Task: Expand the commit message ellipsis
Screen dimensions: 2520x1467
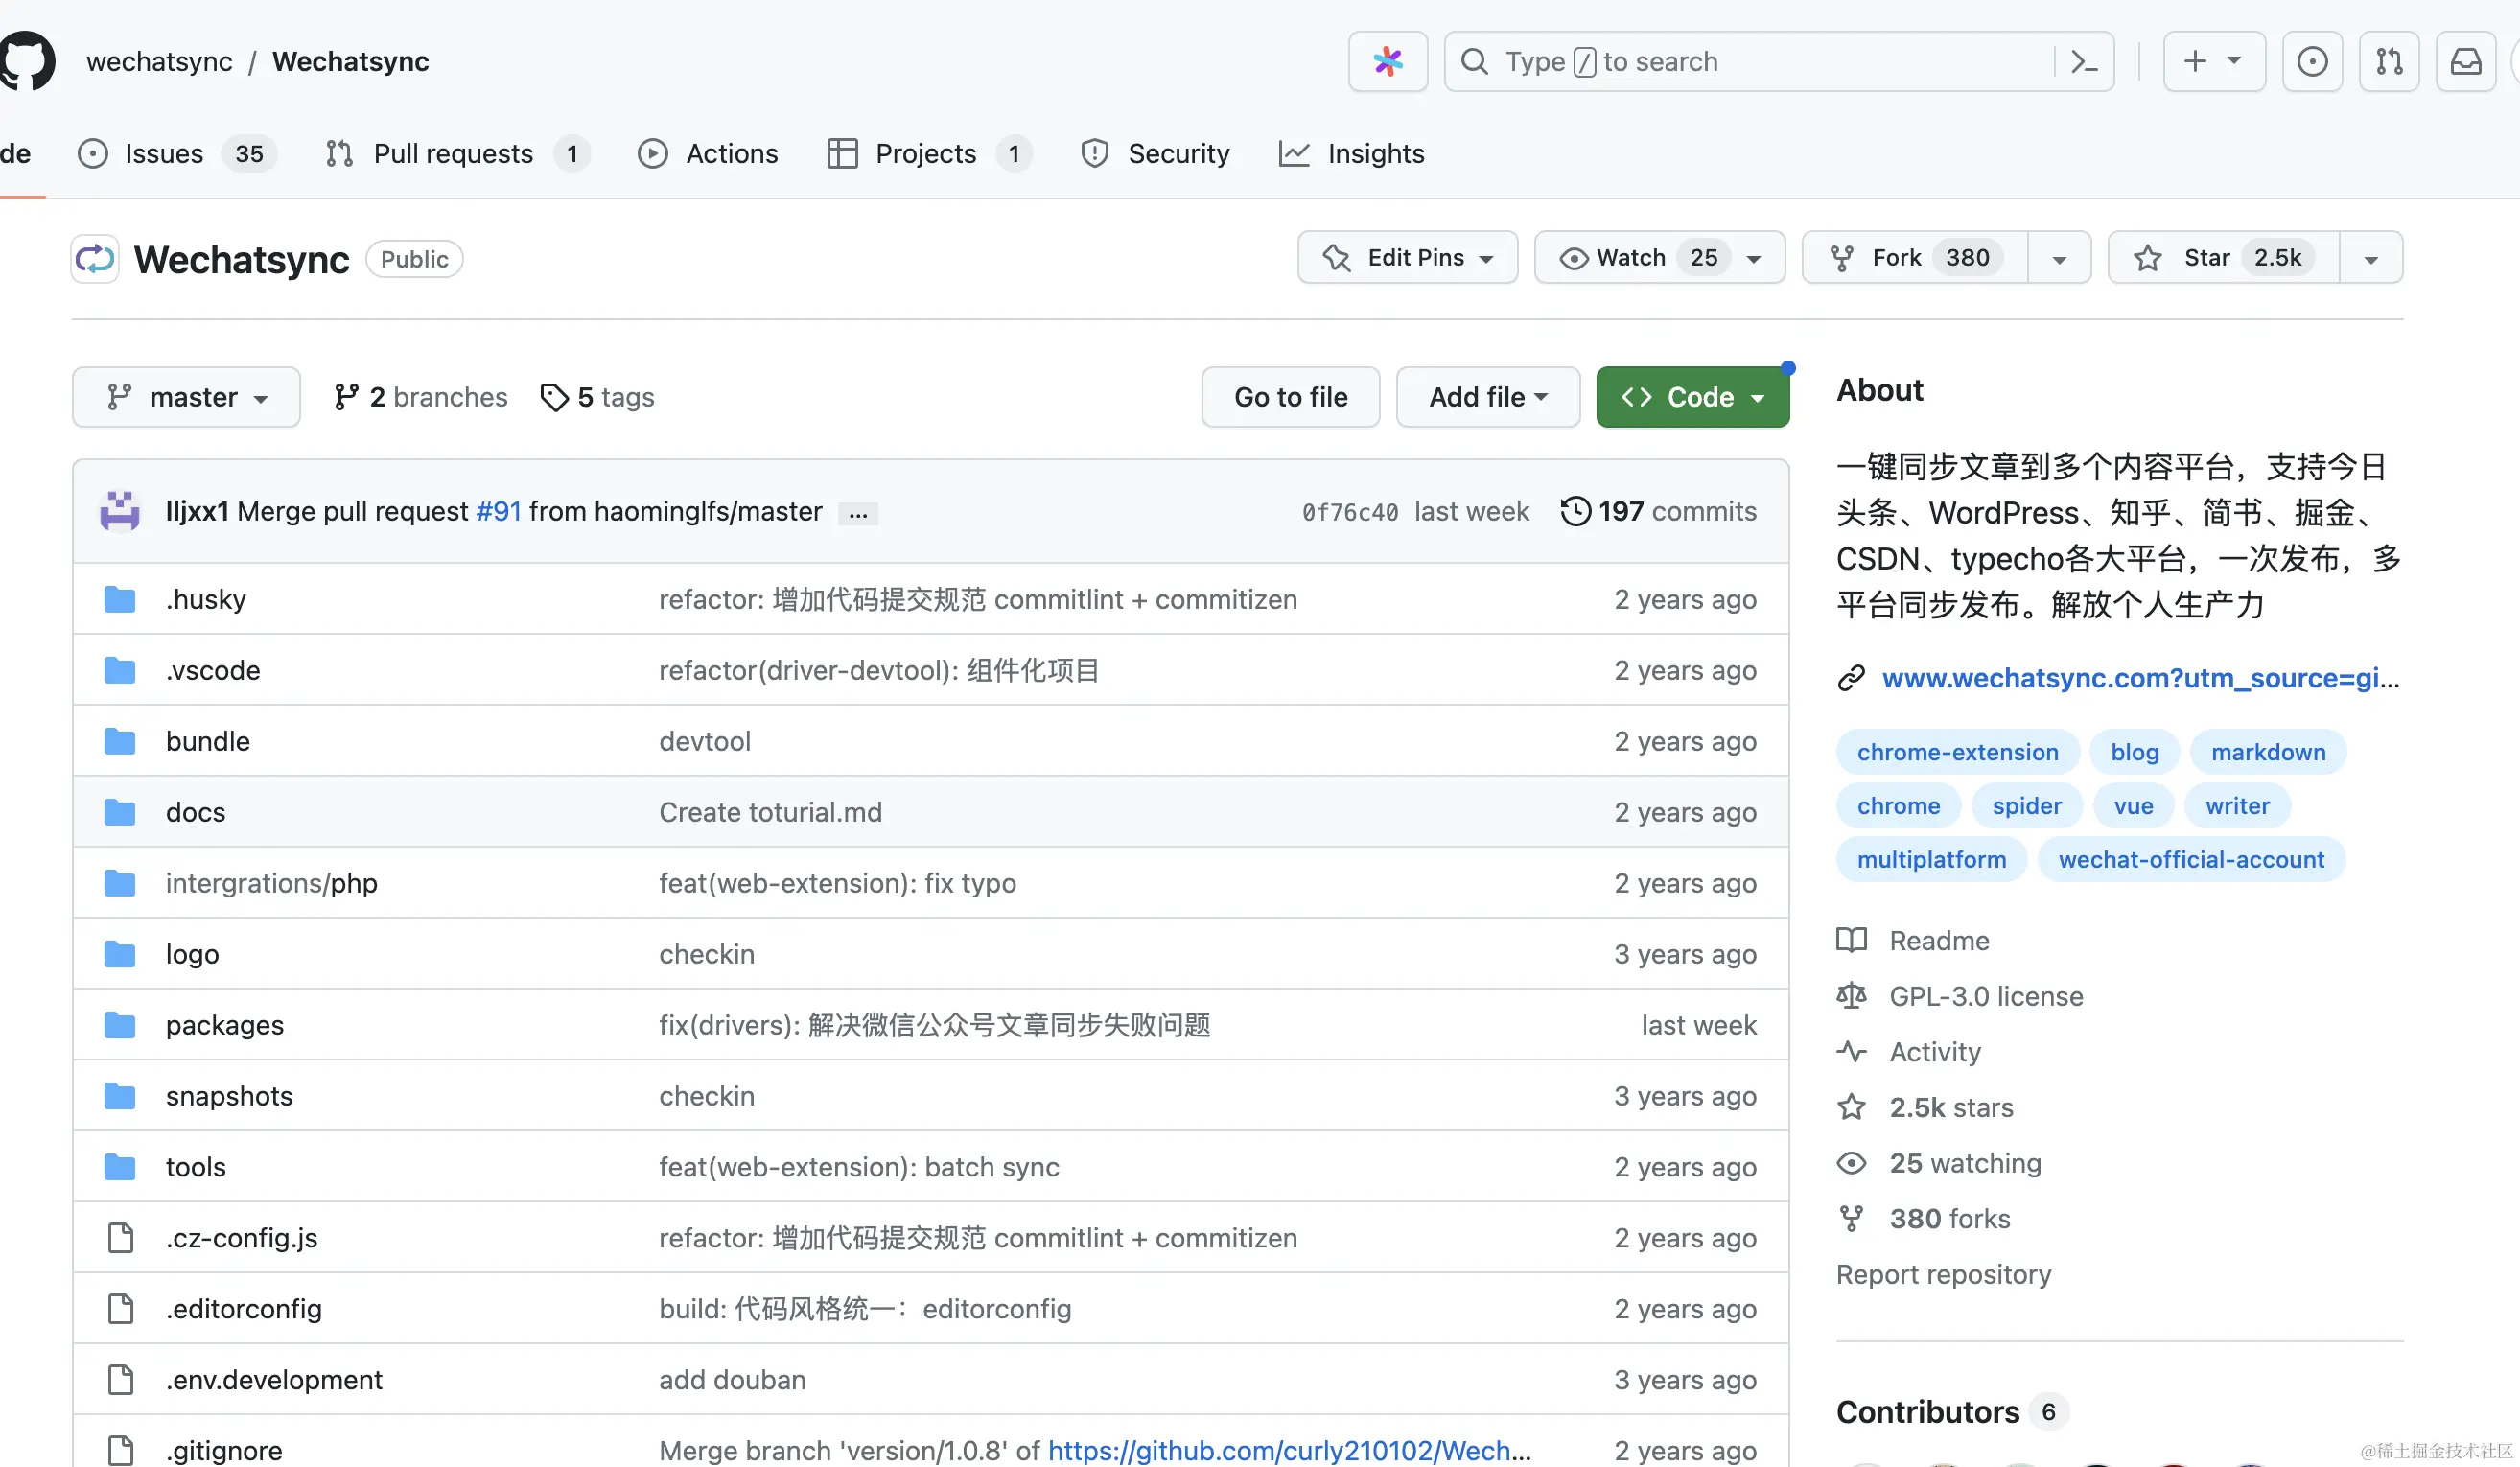Action: coord(857,513)
